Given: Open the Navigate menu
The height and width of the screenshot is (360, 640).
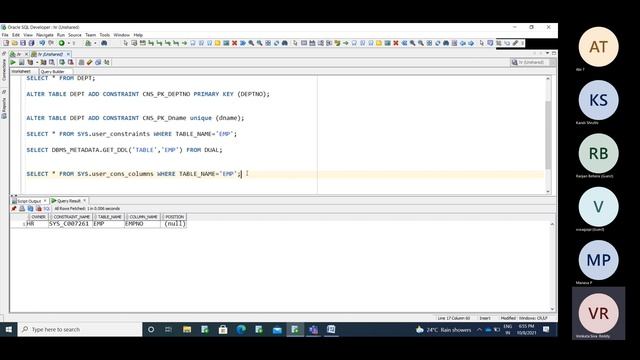Looking at the screenshot, I should [44, 35].
